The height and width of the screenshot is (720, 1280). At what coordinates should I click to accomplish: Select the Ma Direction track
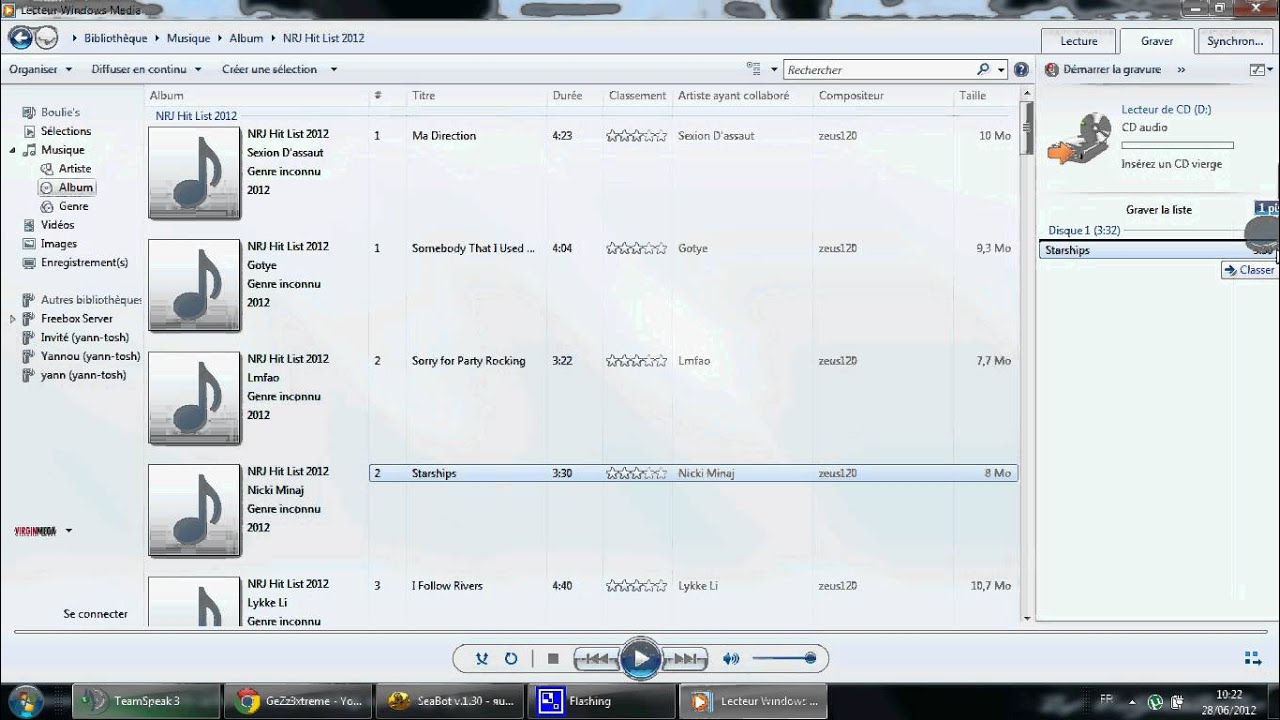(x=444, y=136)
